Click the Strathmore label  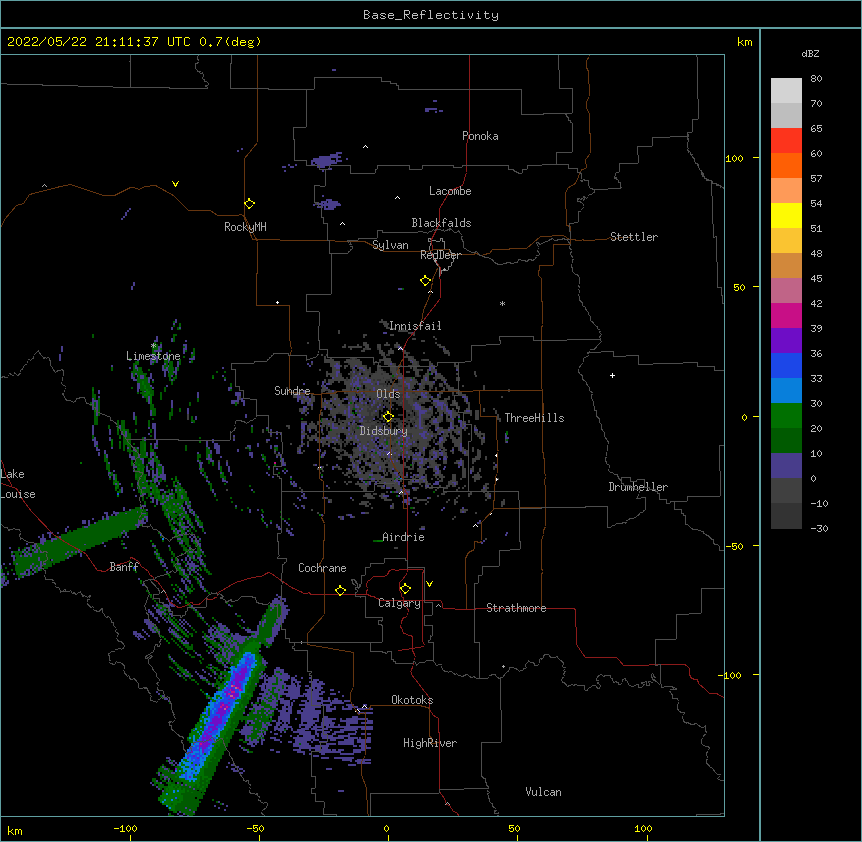pyautogui.click(x=516, y=608)
